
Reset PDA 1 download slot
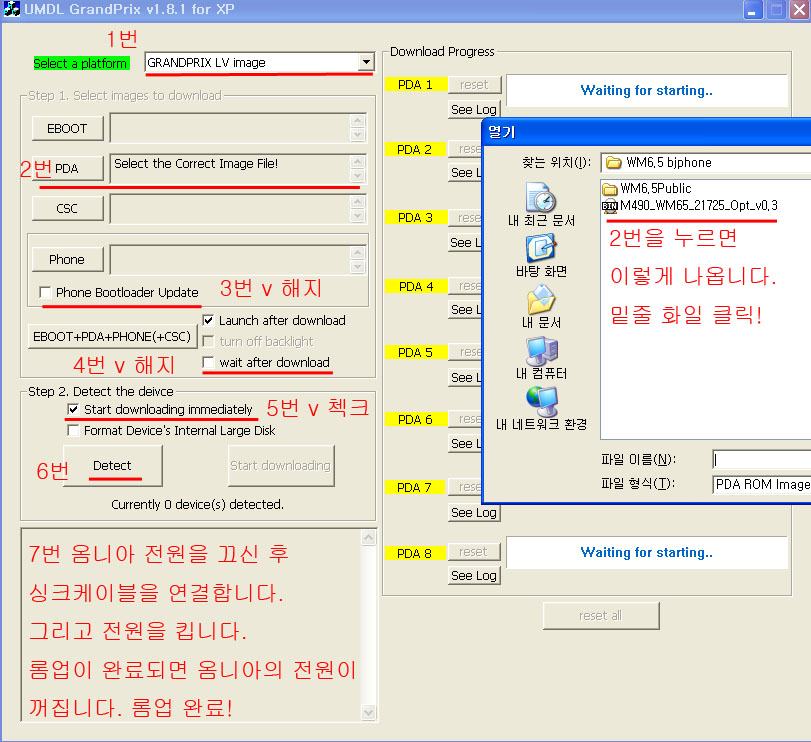474,84
